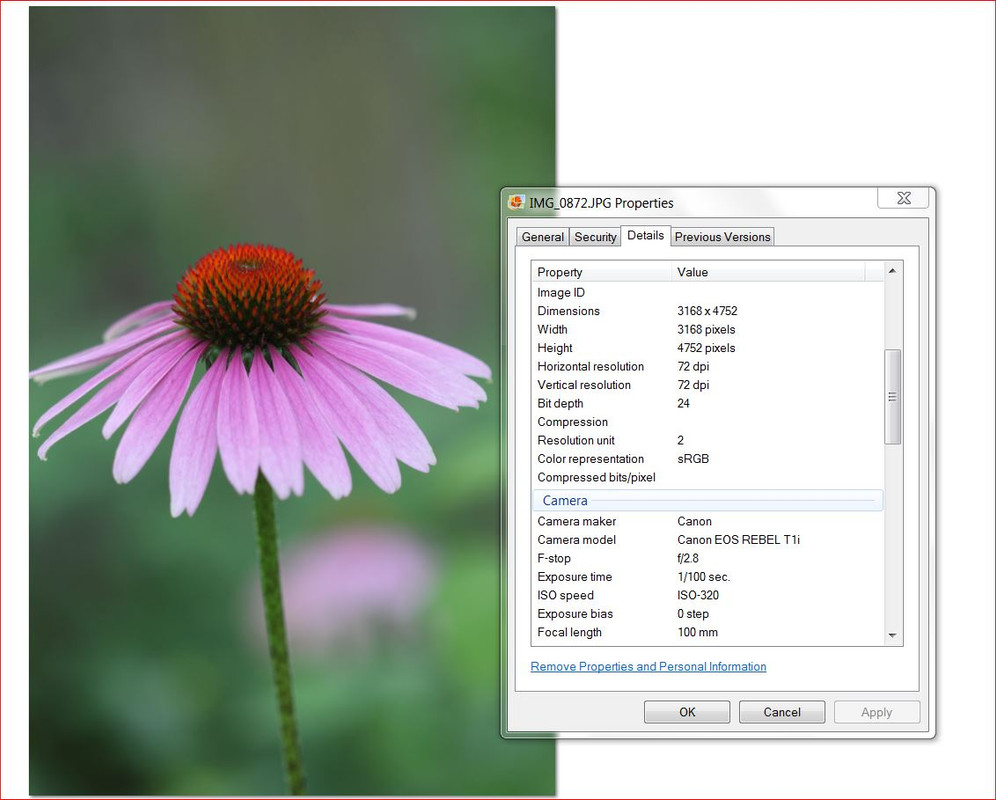The height and width of the screenshot is (800, 996).
Task: Click the Color representation value sRGB
Action: click(692, 459)
